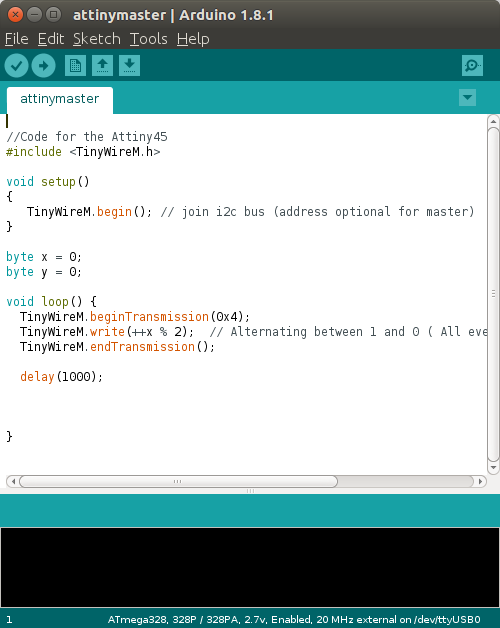Click the horizontal scrollbar right arrow
This screenshot has height=628, width=500.
(x=480, y=481)
